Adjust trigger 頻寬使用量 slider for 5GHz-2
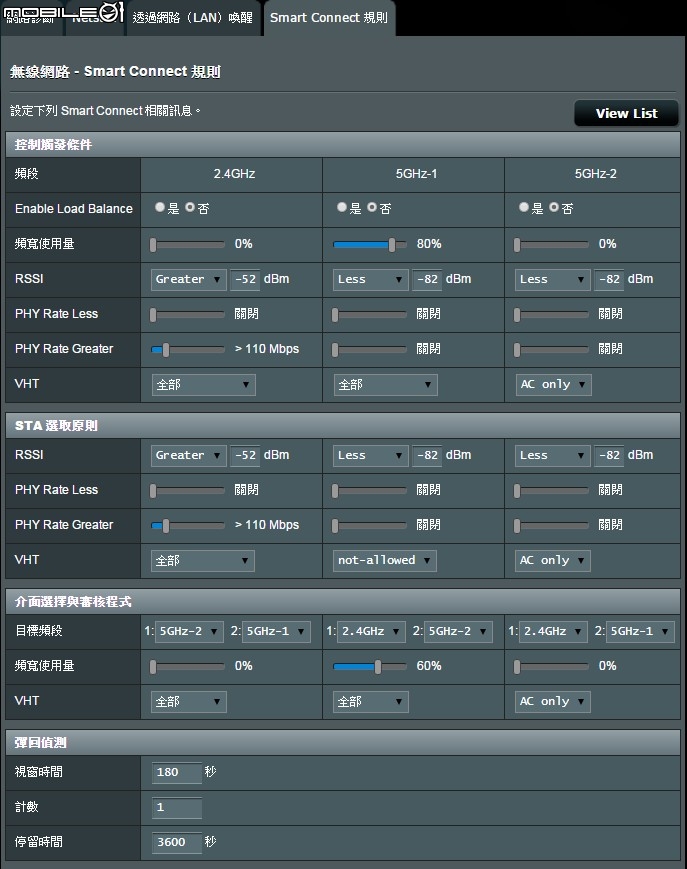The image size is (687, 869). point(551,244)
